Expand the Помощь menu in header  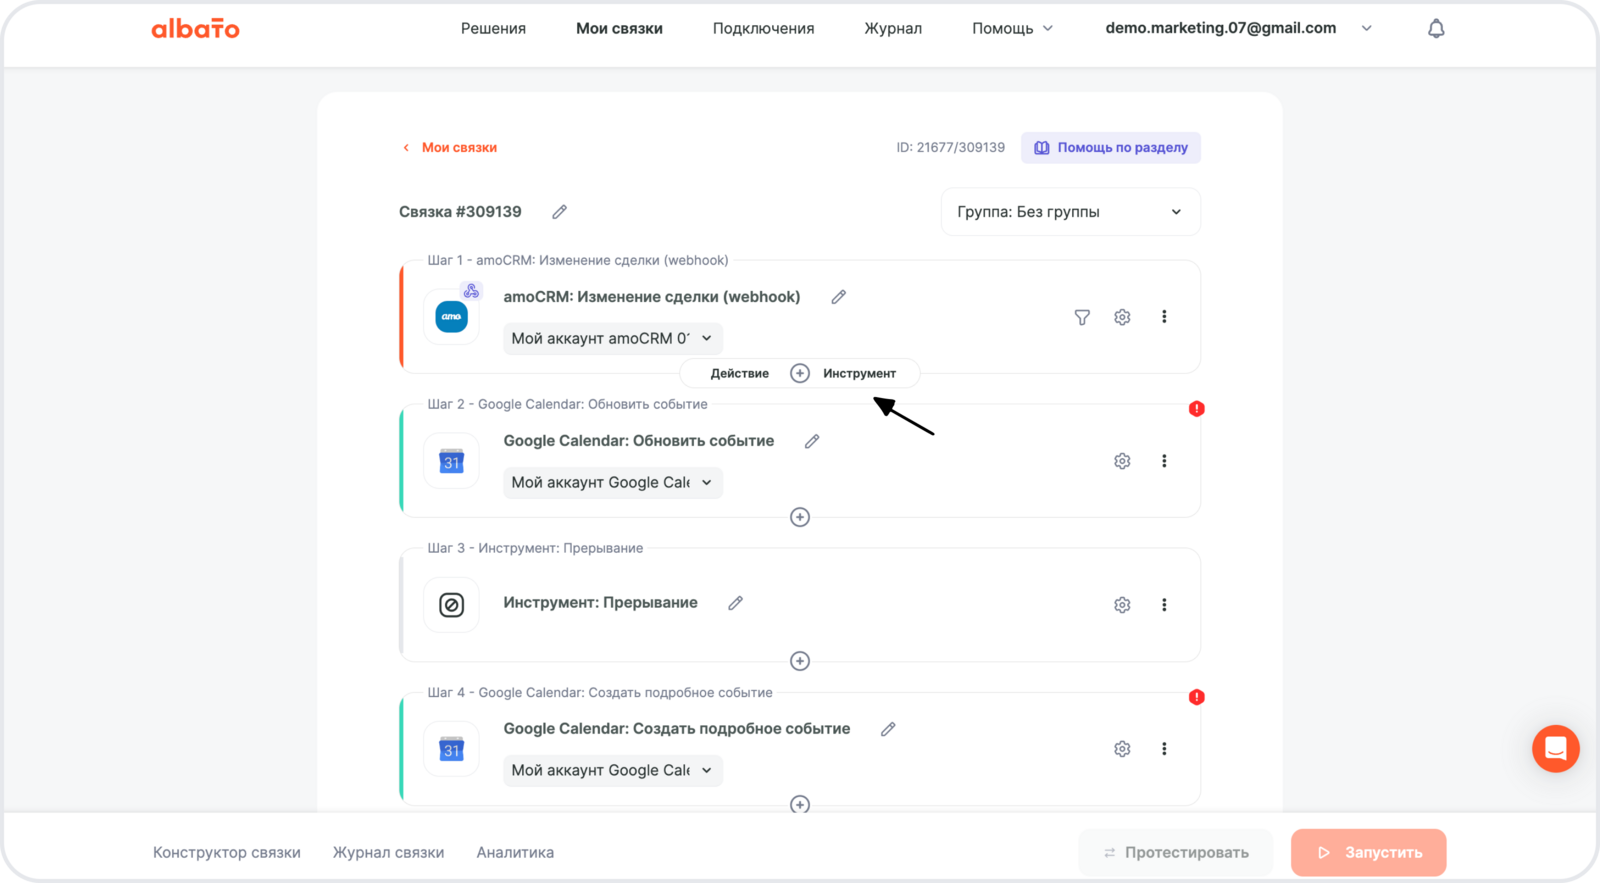(1012, 29)
